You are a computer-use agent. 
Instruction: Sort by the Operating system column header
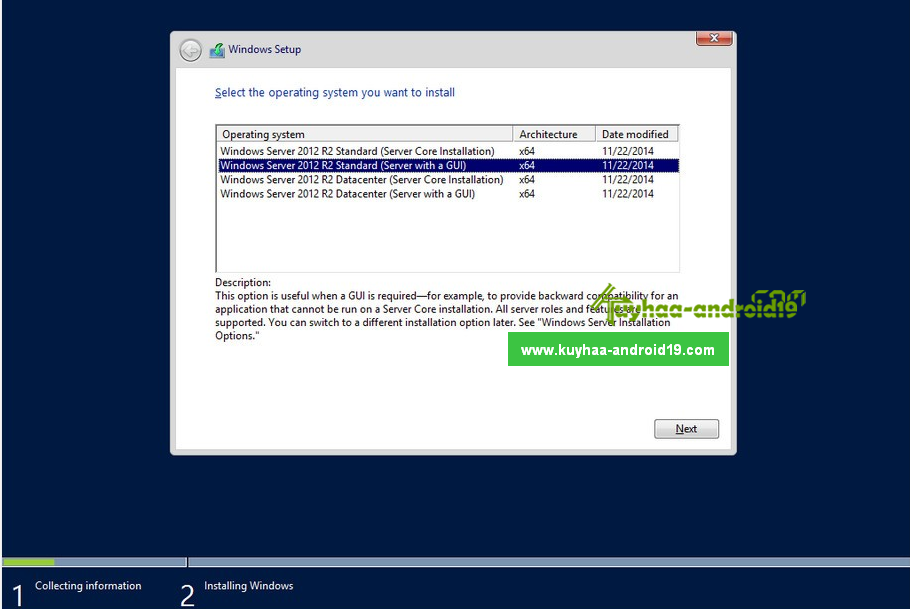click(x=364, y=134)
